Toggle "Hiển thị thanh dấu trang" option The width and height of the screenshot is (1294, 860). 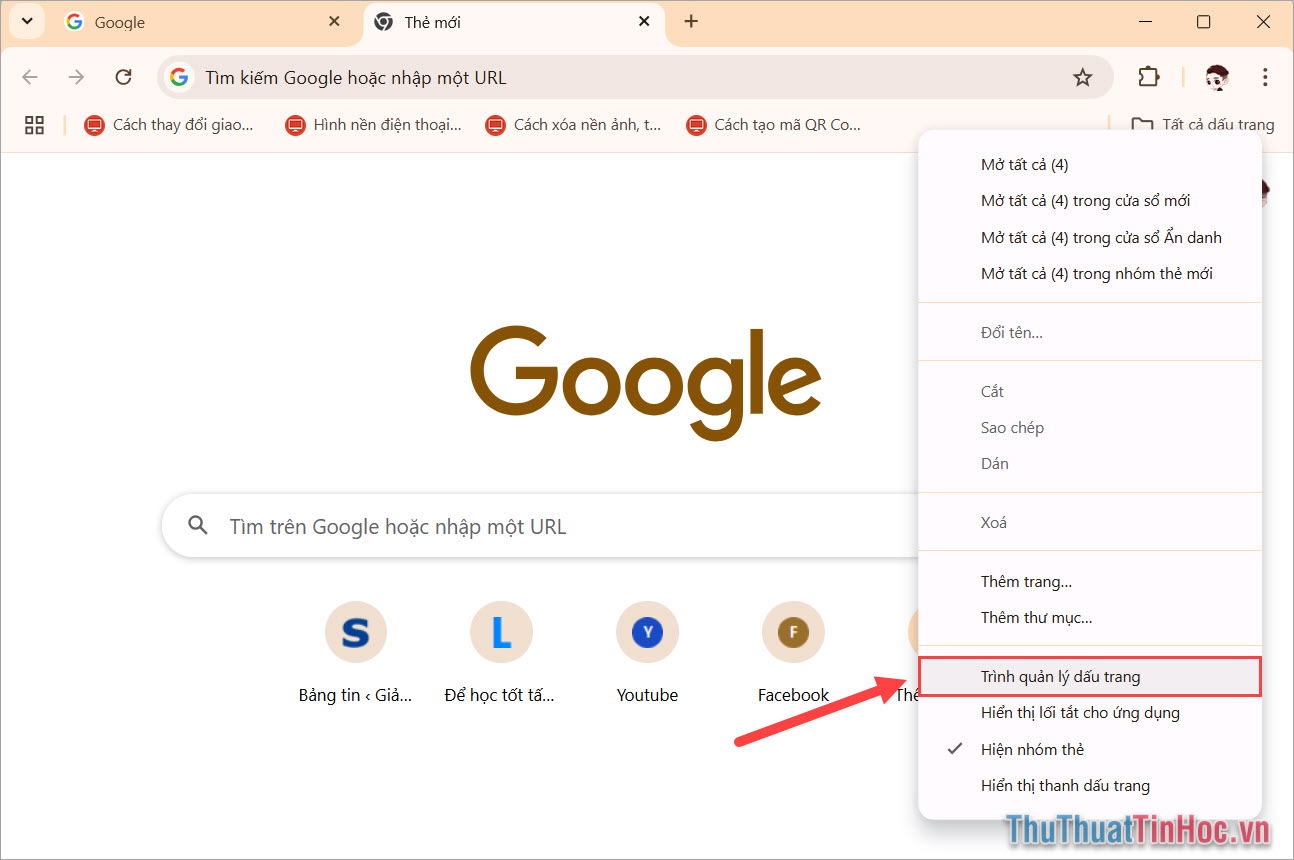1065,786
